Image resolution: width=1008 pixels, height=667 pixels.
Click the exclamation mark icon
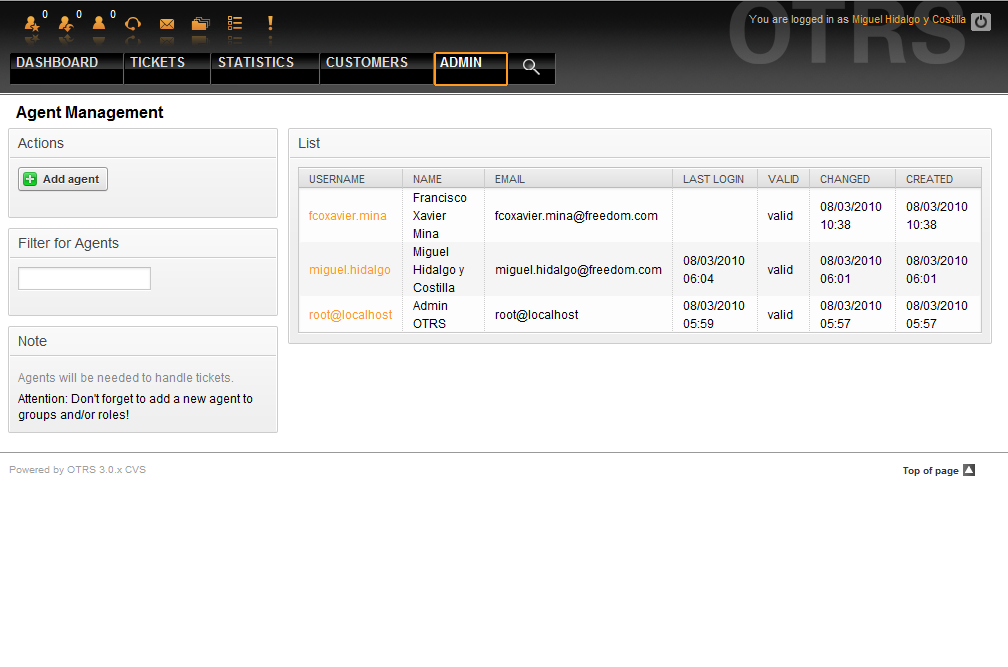(269, 23)
